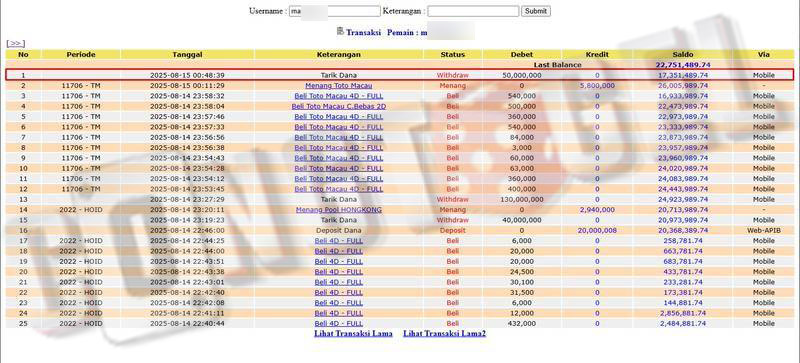The width and height of the screenshot is (800, 363).
Task: Click the Tanggal column header
Action: [187, 54]
